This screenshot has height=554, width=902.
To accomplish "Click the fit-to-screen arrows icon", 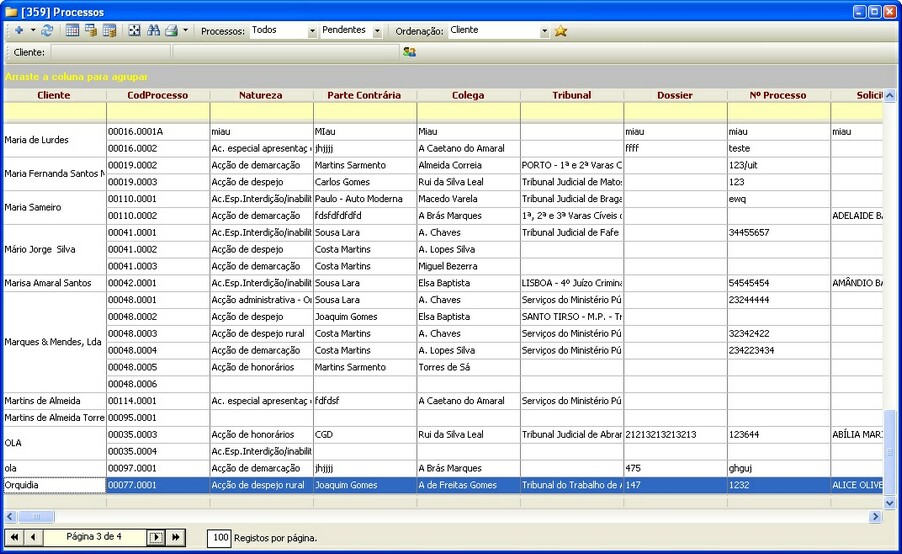I will pos(134,30).
